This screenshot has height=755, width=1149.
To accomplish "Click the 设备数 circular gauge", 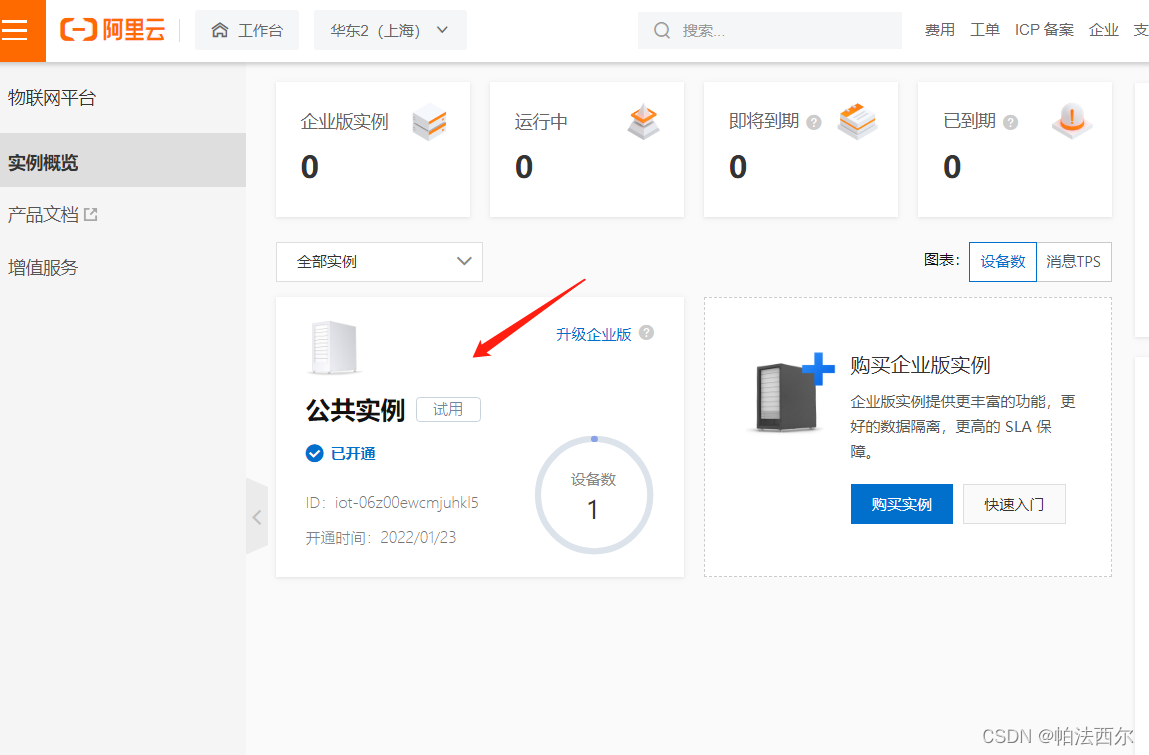I will (594, 496).
